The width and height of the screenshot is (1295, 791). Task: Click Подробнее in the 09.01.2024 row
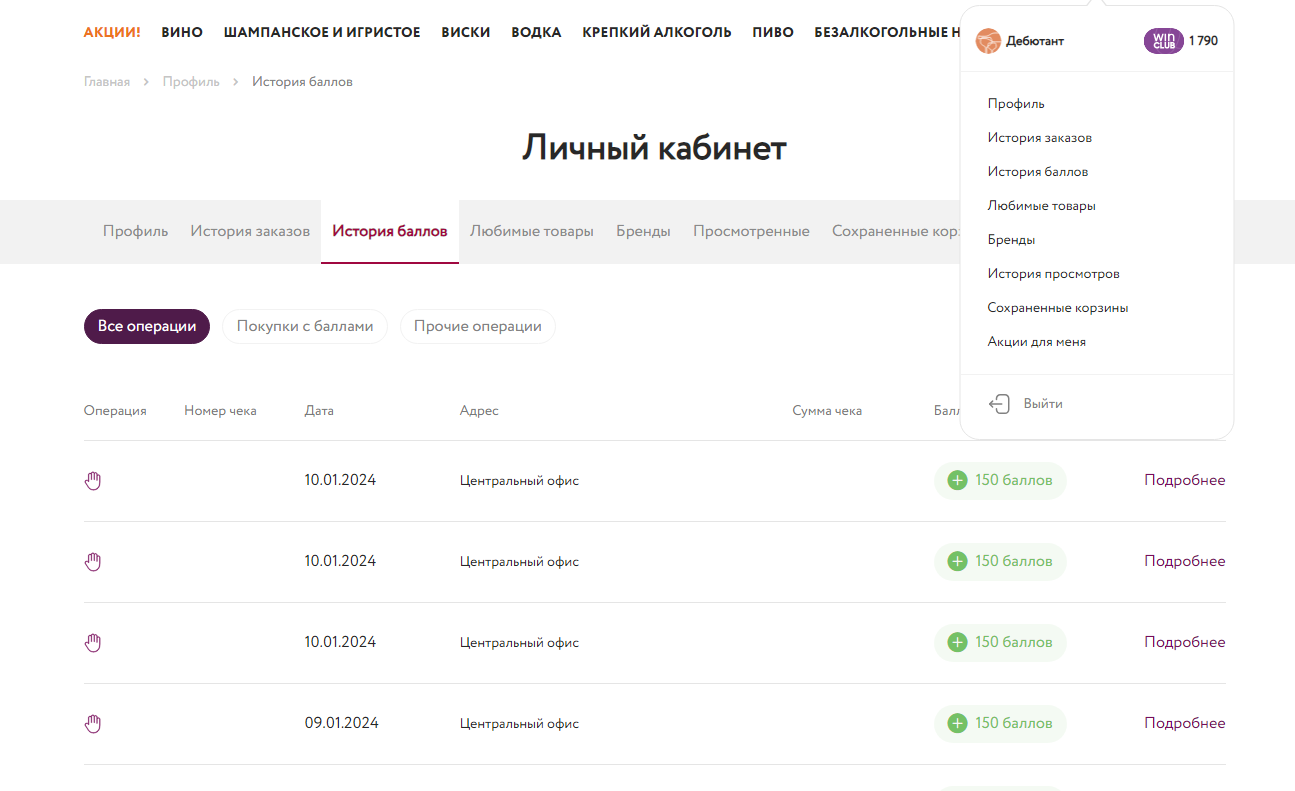point(1185,724)
